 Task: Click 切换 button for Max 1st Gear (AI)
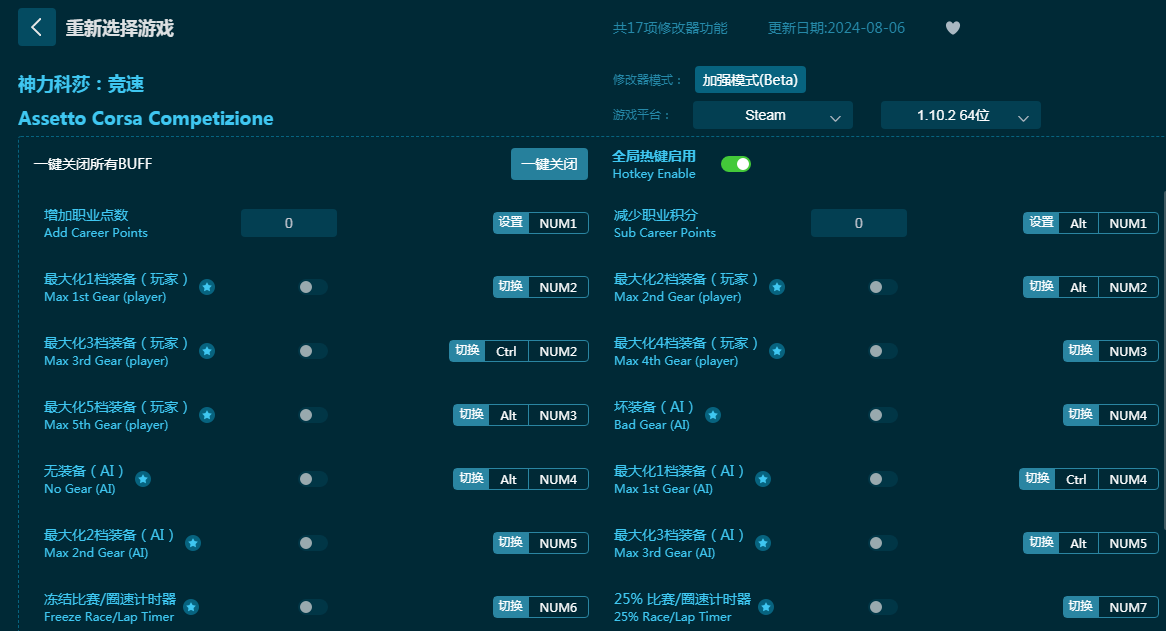point(1037,479)
